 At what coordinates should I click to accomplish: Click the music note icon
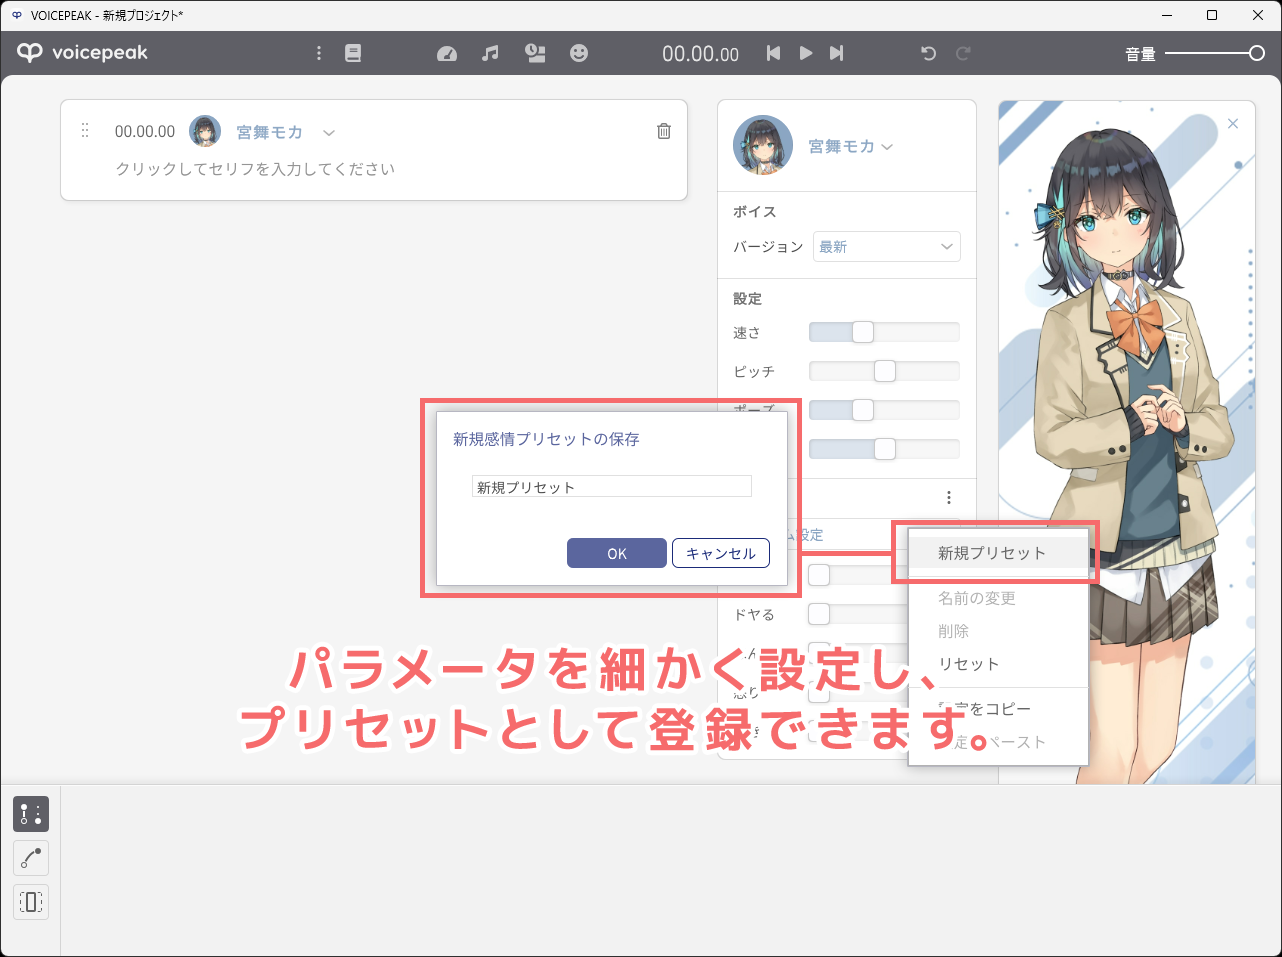490,53
